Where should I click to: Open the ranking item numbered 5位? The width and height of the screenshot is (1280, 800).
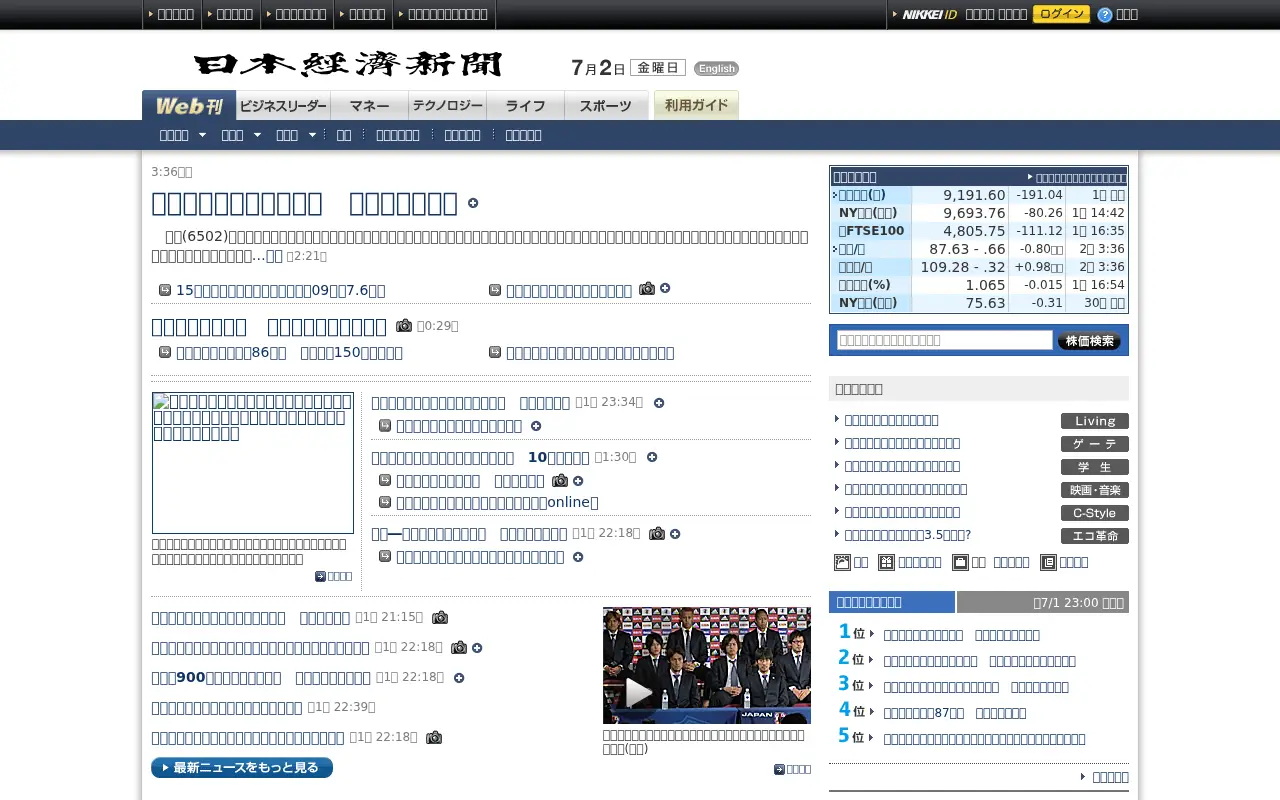(x=984, y=739)
